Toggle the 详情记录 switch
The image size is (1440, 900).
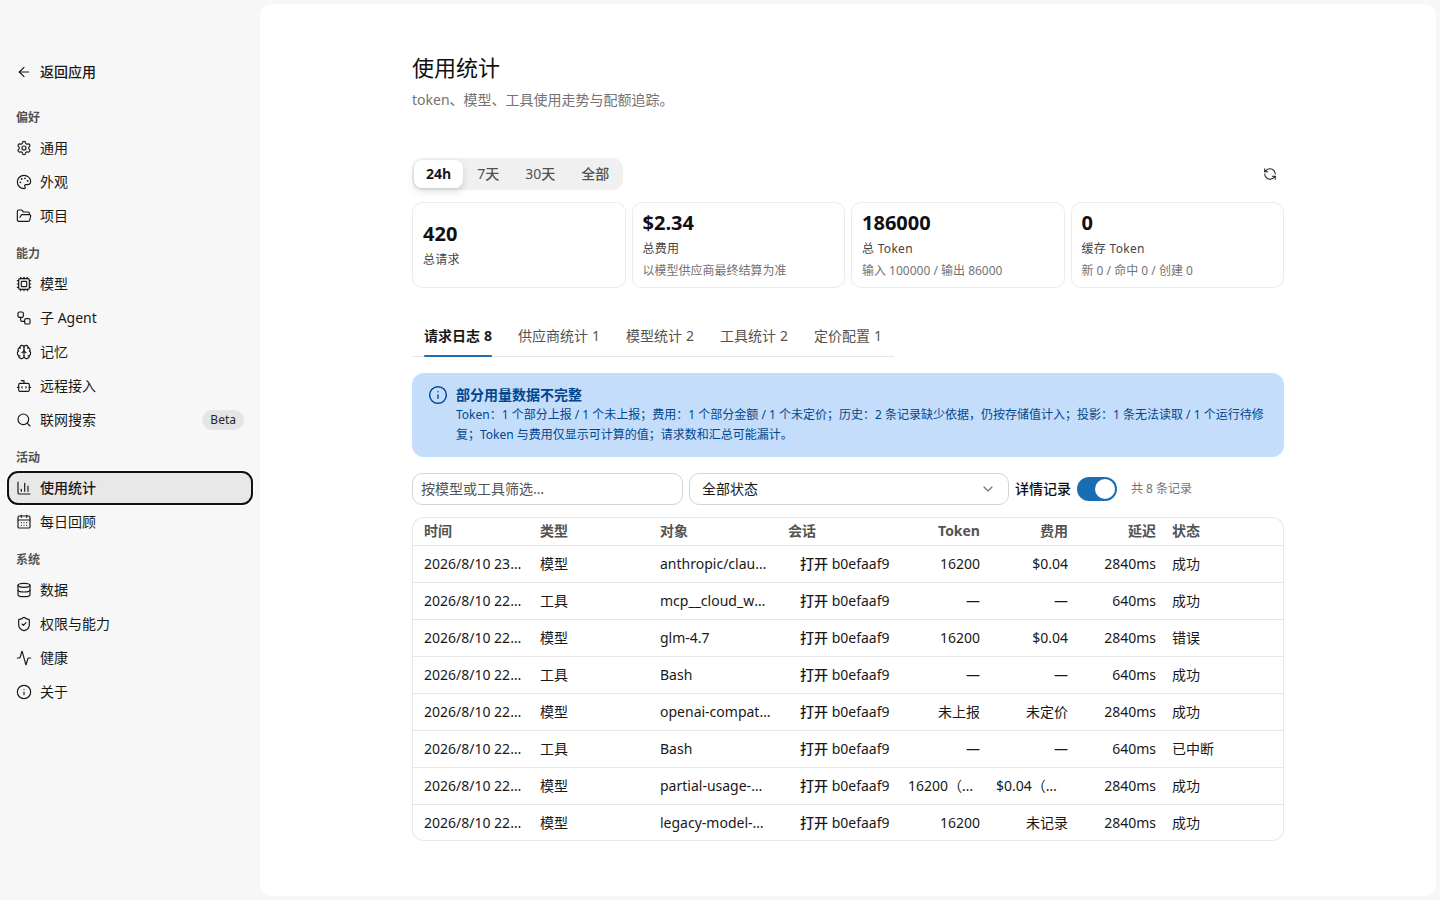click(x=1097, y=489)
